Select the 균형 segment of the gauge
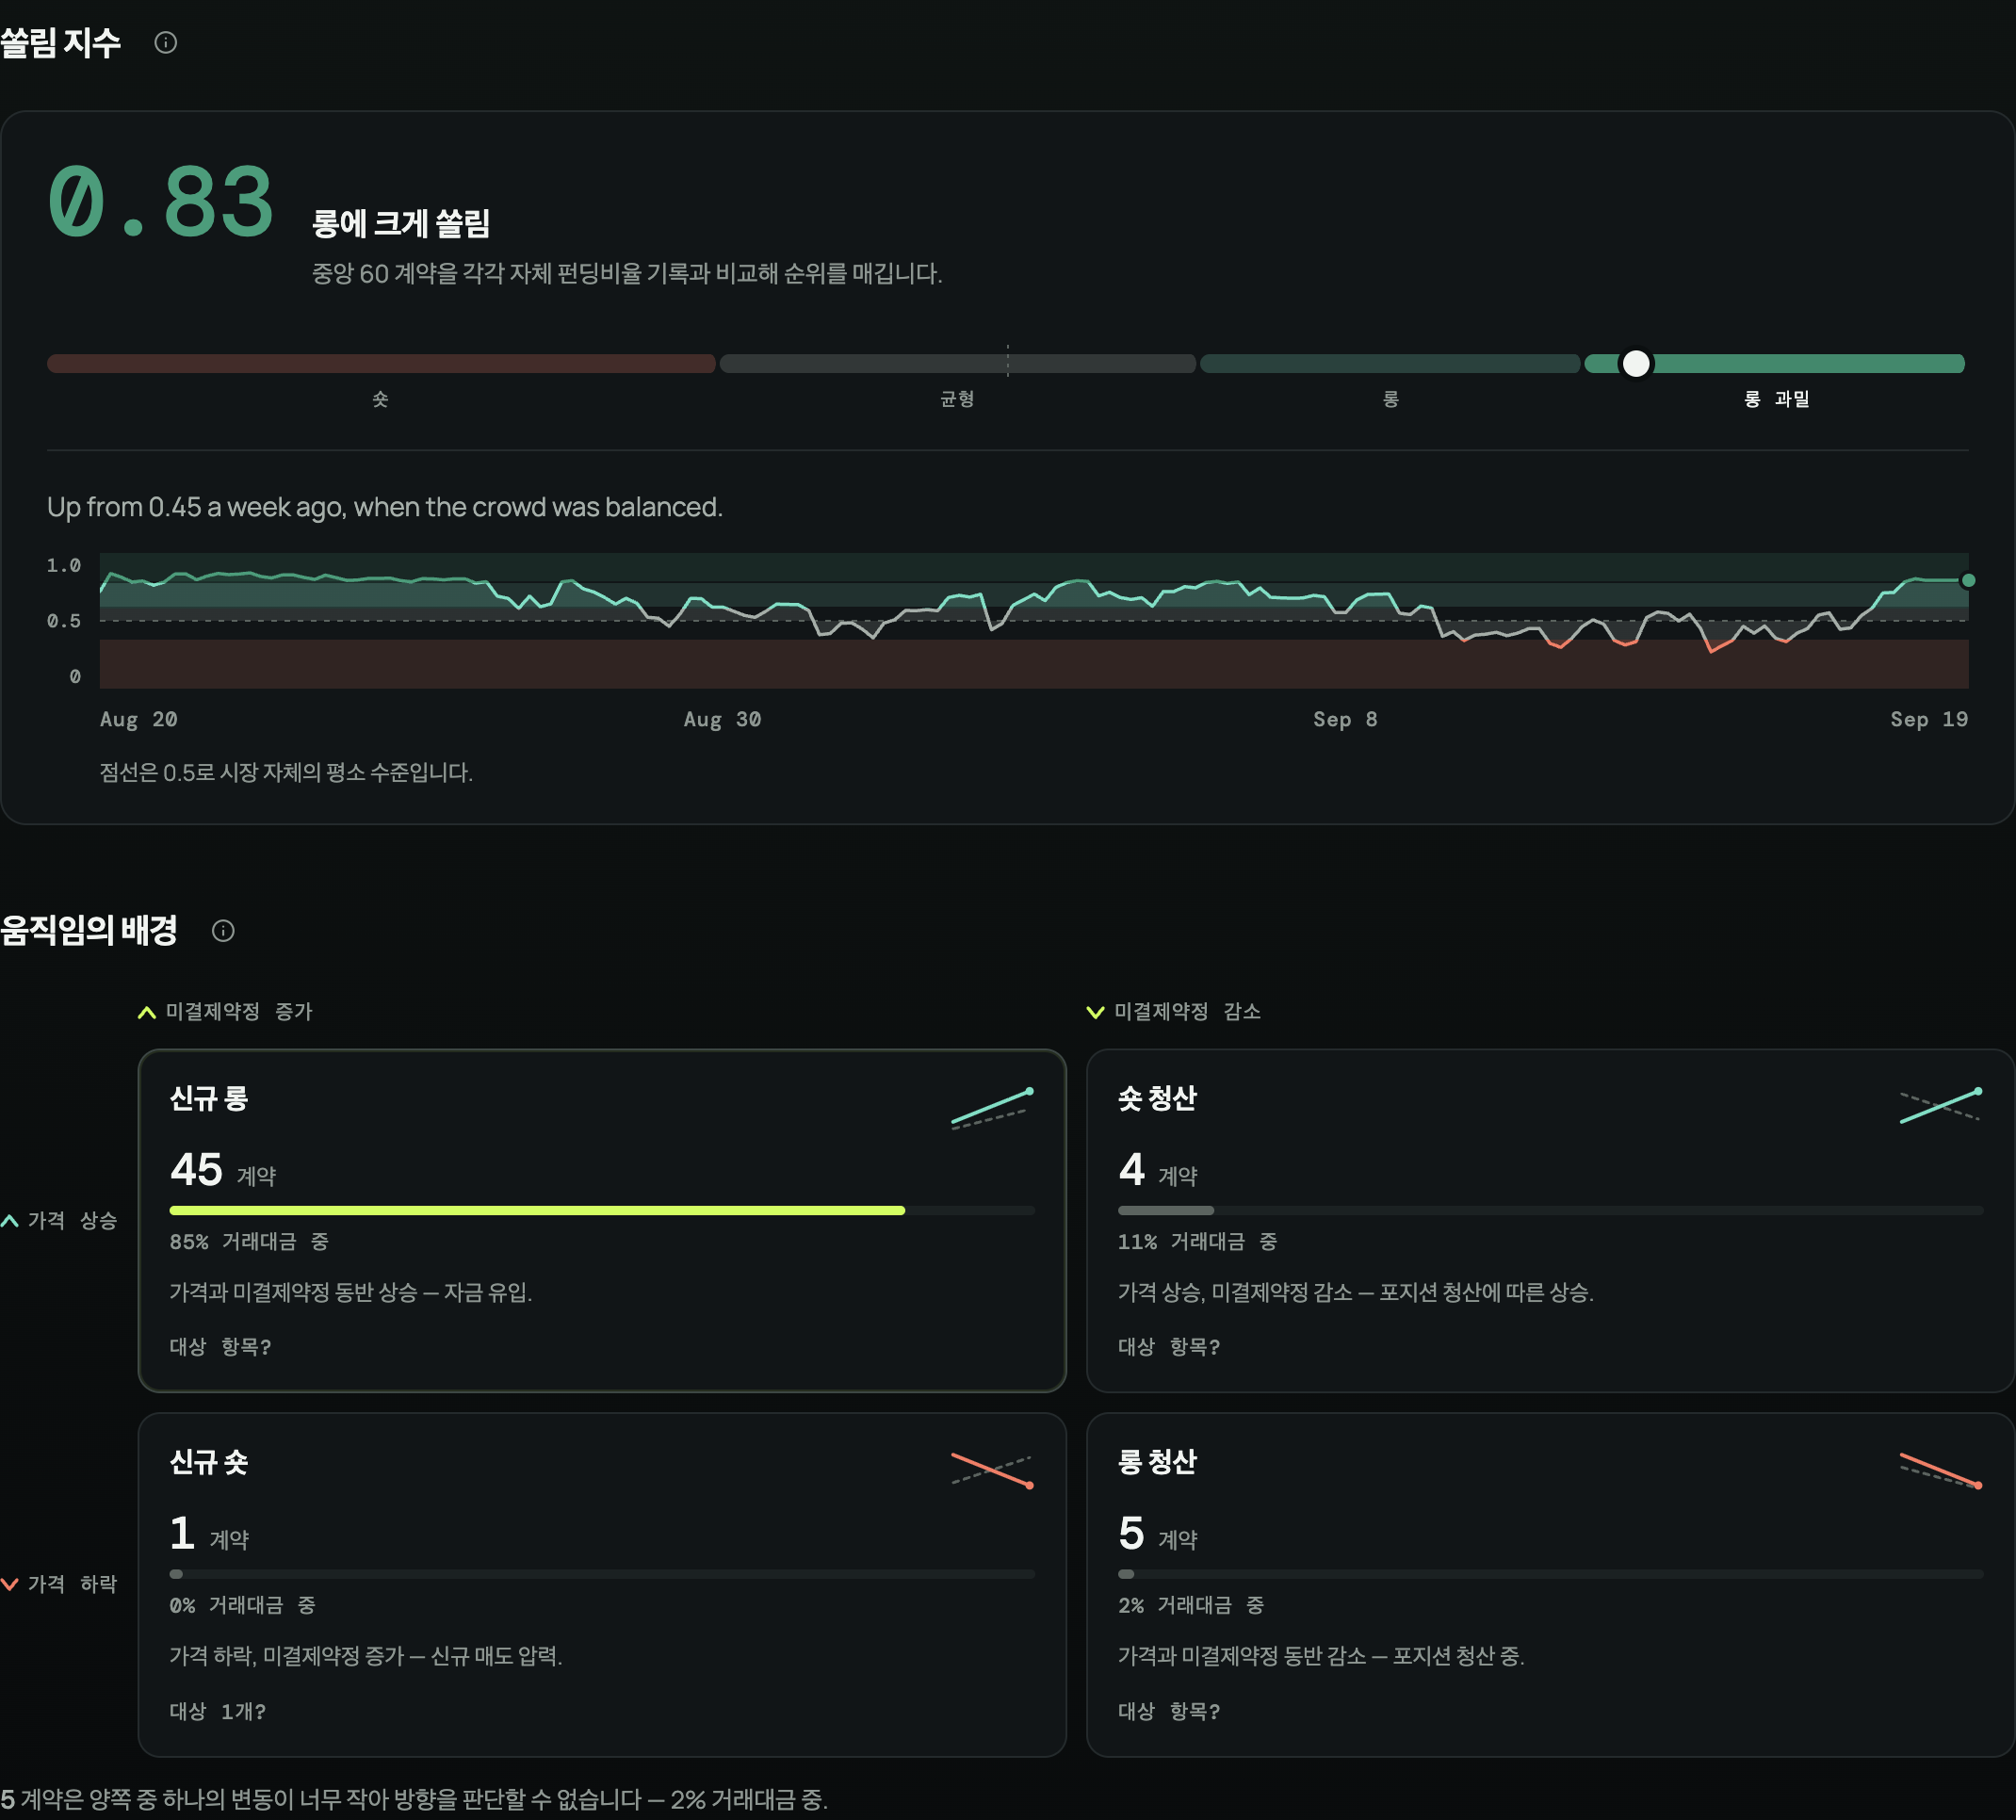2016x1820 pixels. click(x=958, y=363)
